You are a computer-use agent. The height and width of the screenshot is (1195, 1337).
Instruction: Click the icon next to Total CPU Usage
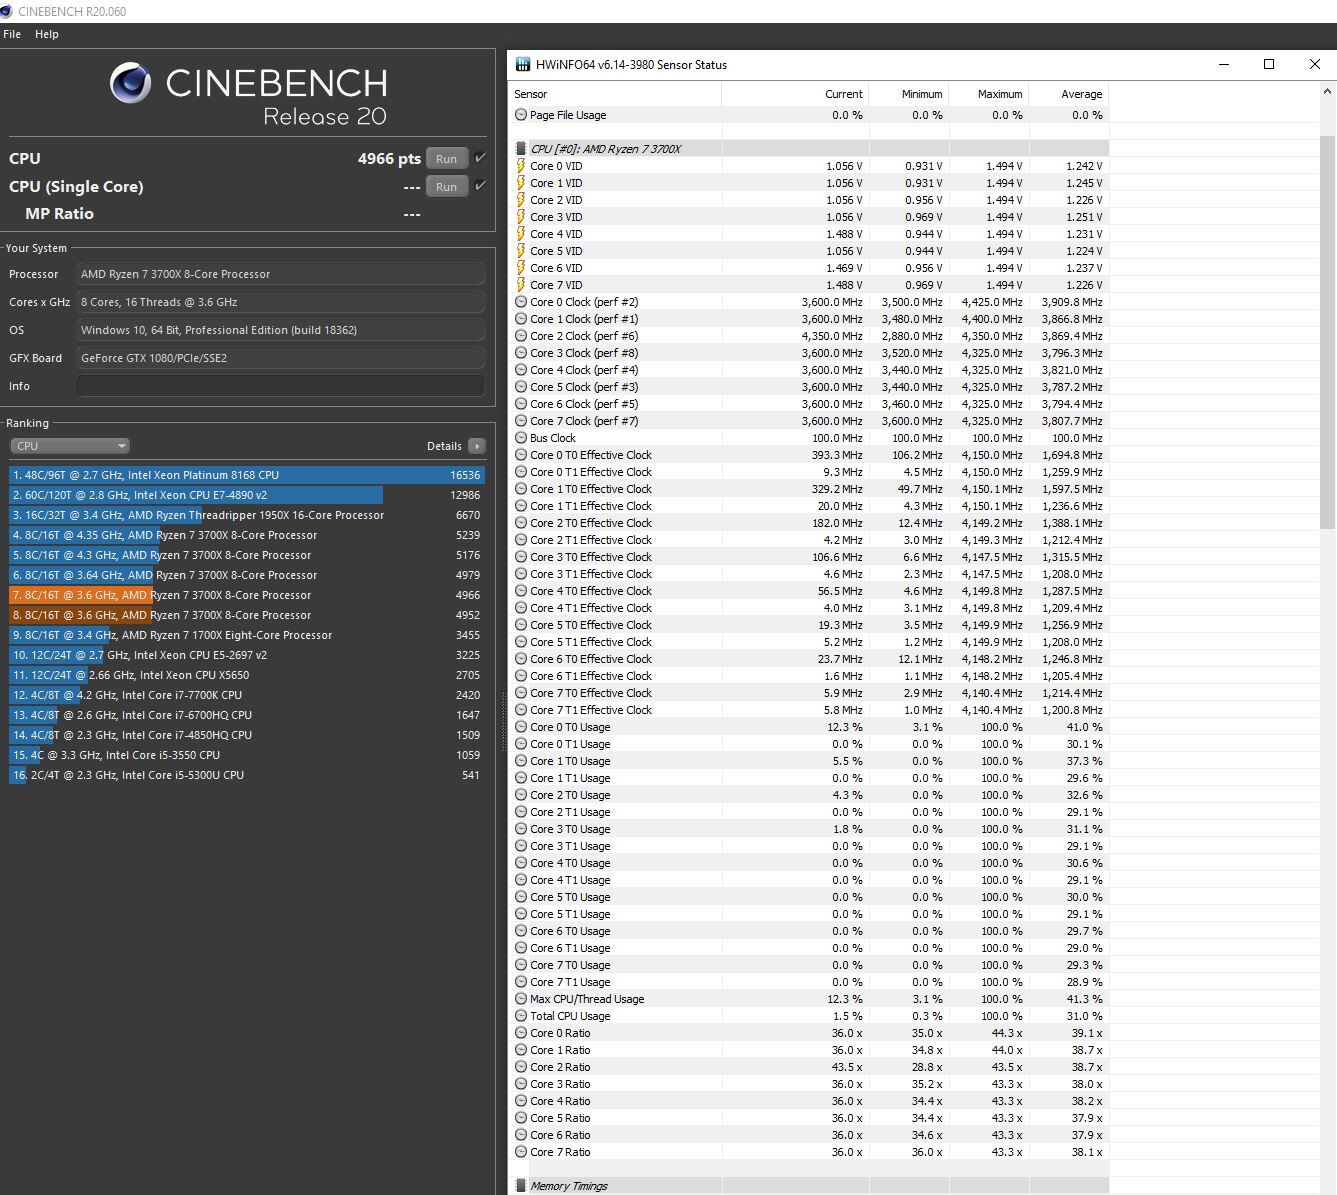520,1016
